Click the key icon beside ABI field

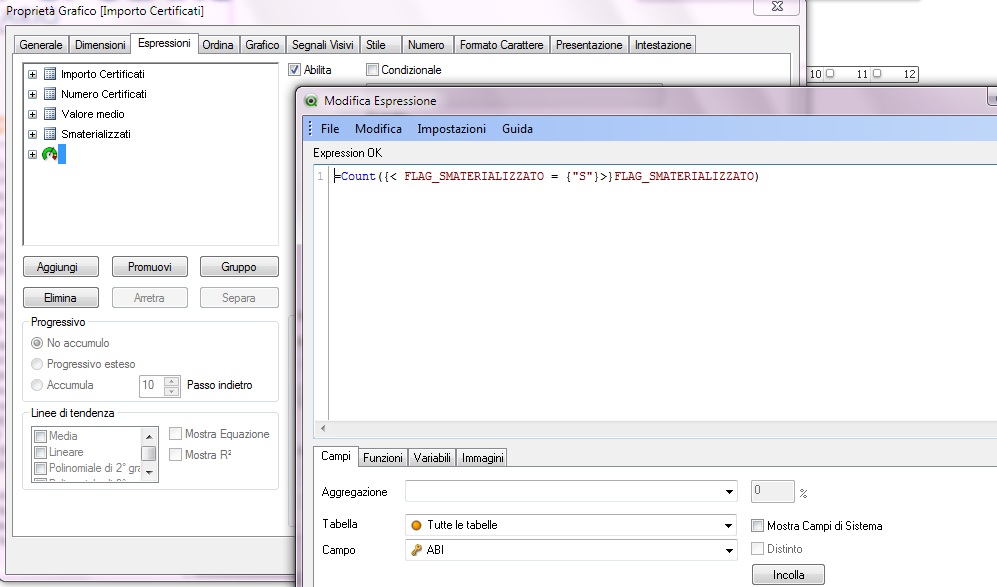pyautogui.click(x=416, y=550)
